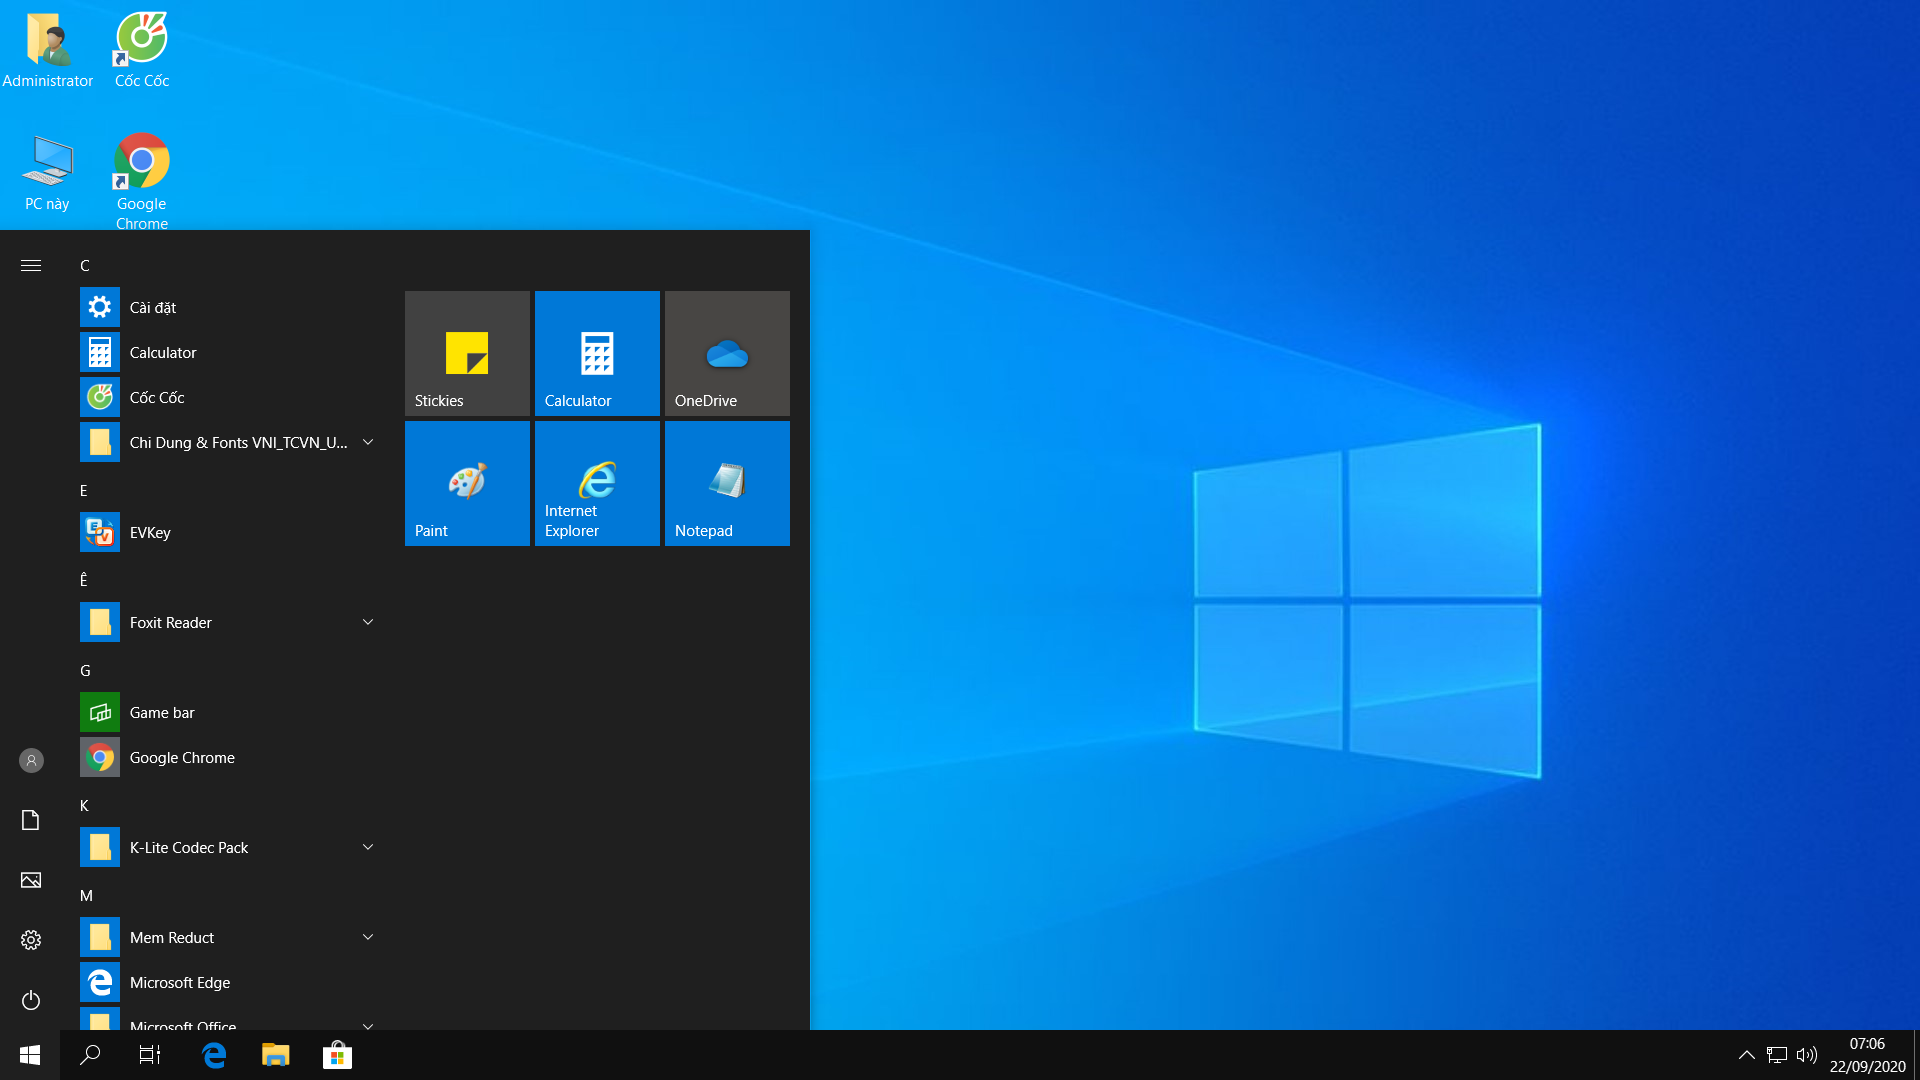Image resolution: width=1920 pixels, height=1080 pixels.
Task: Open the Notepad tile
Action: pyautogui.click(x=727, y=483)
